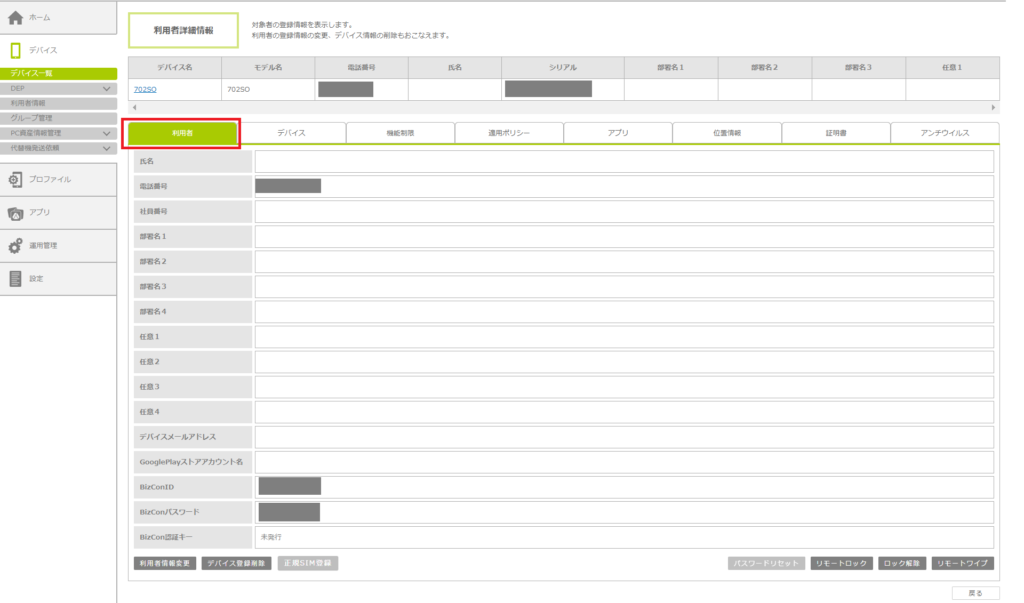Select the 位置情報 tab

coord(727,133)
